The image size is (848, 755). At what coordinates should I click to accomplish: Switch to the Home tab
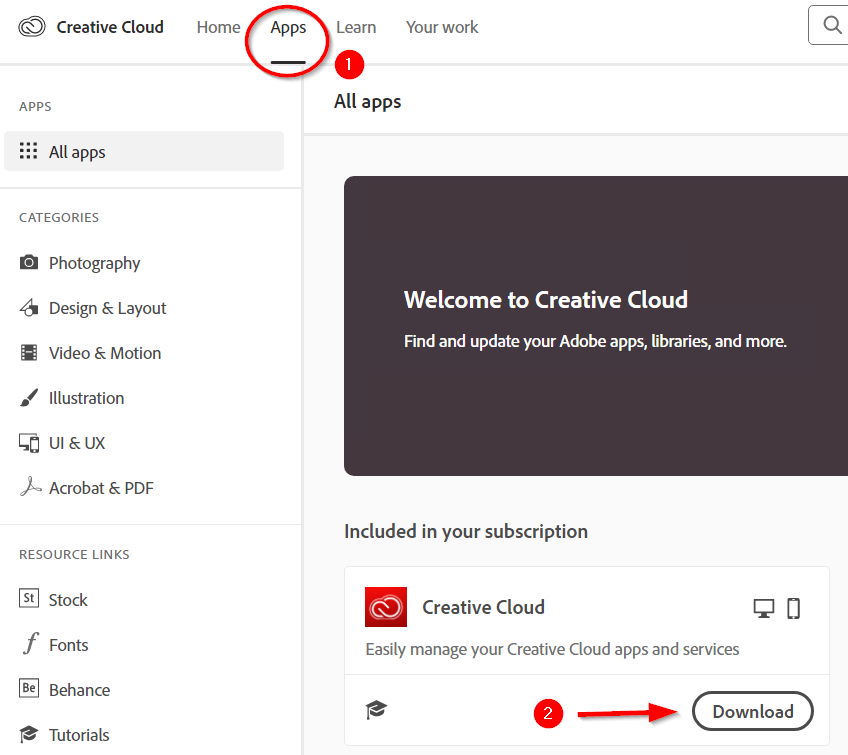click(x=218, y=27)
